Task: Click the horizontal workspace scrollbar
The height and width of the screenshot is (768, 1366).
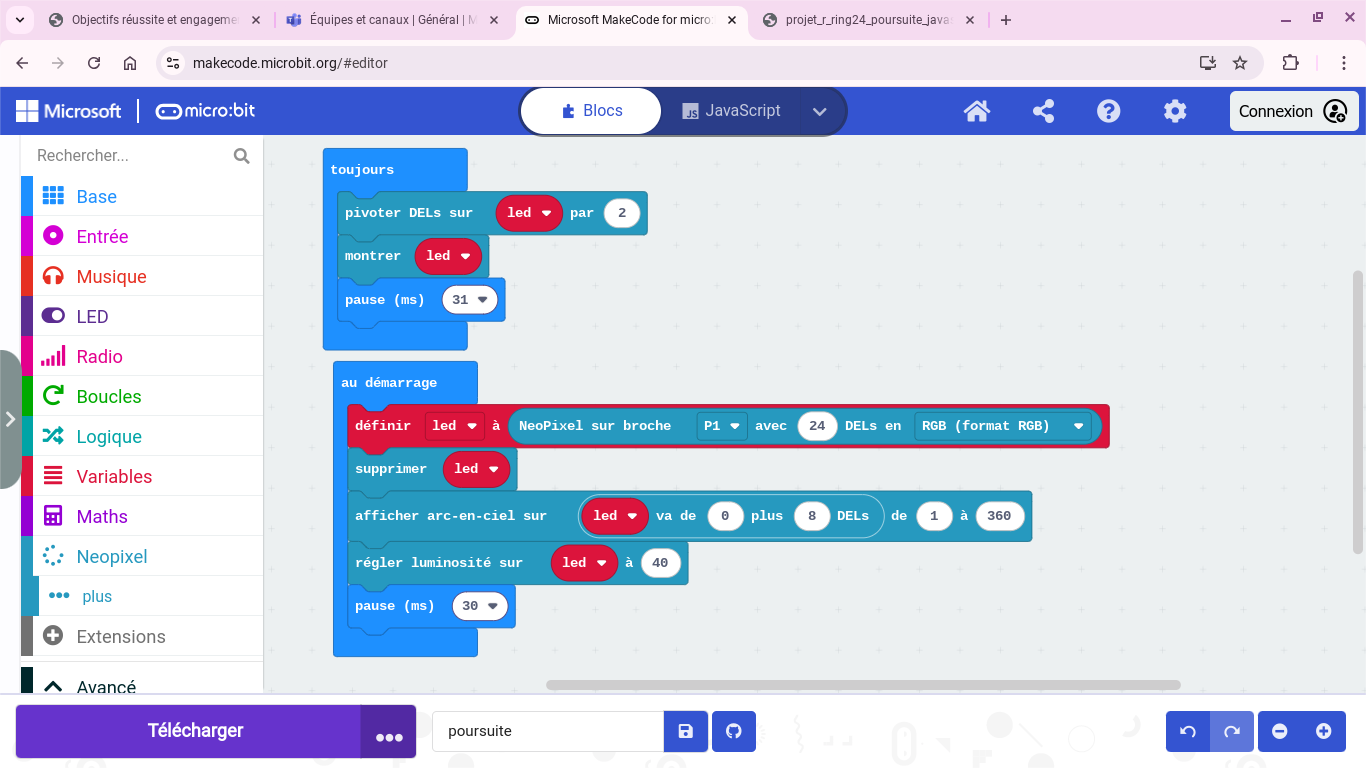Action: tap(863, 685)
